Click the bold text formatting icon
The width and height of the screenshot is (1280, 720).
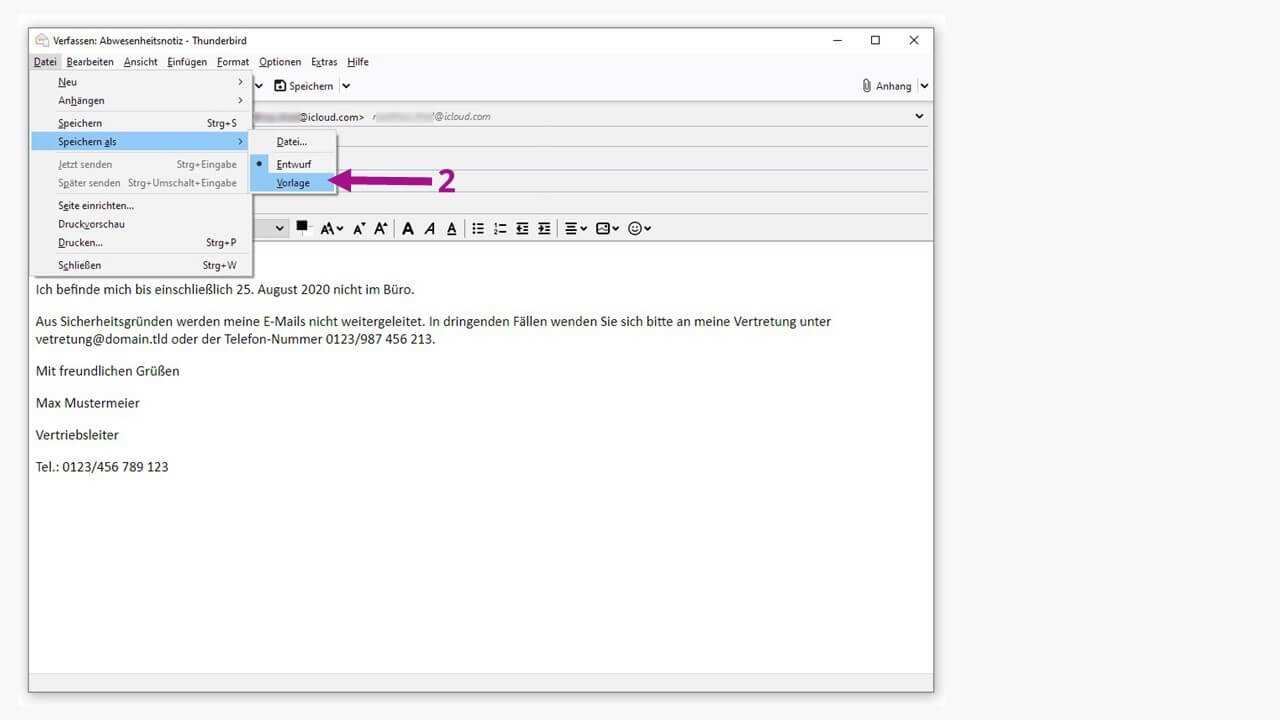click(x=408, y=229)
